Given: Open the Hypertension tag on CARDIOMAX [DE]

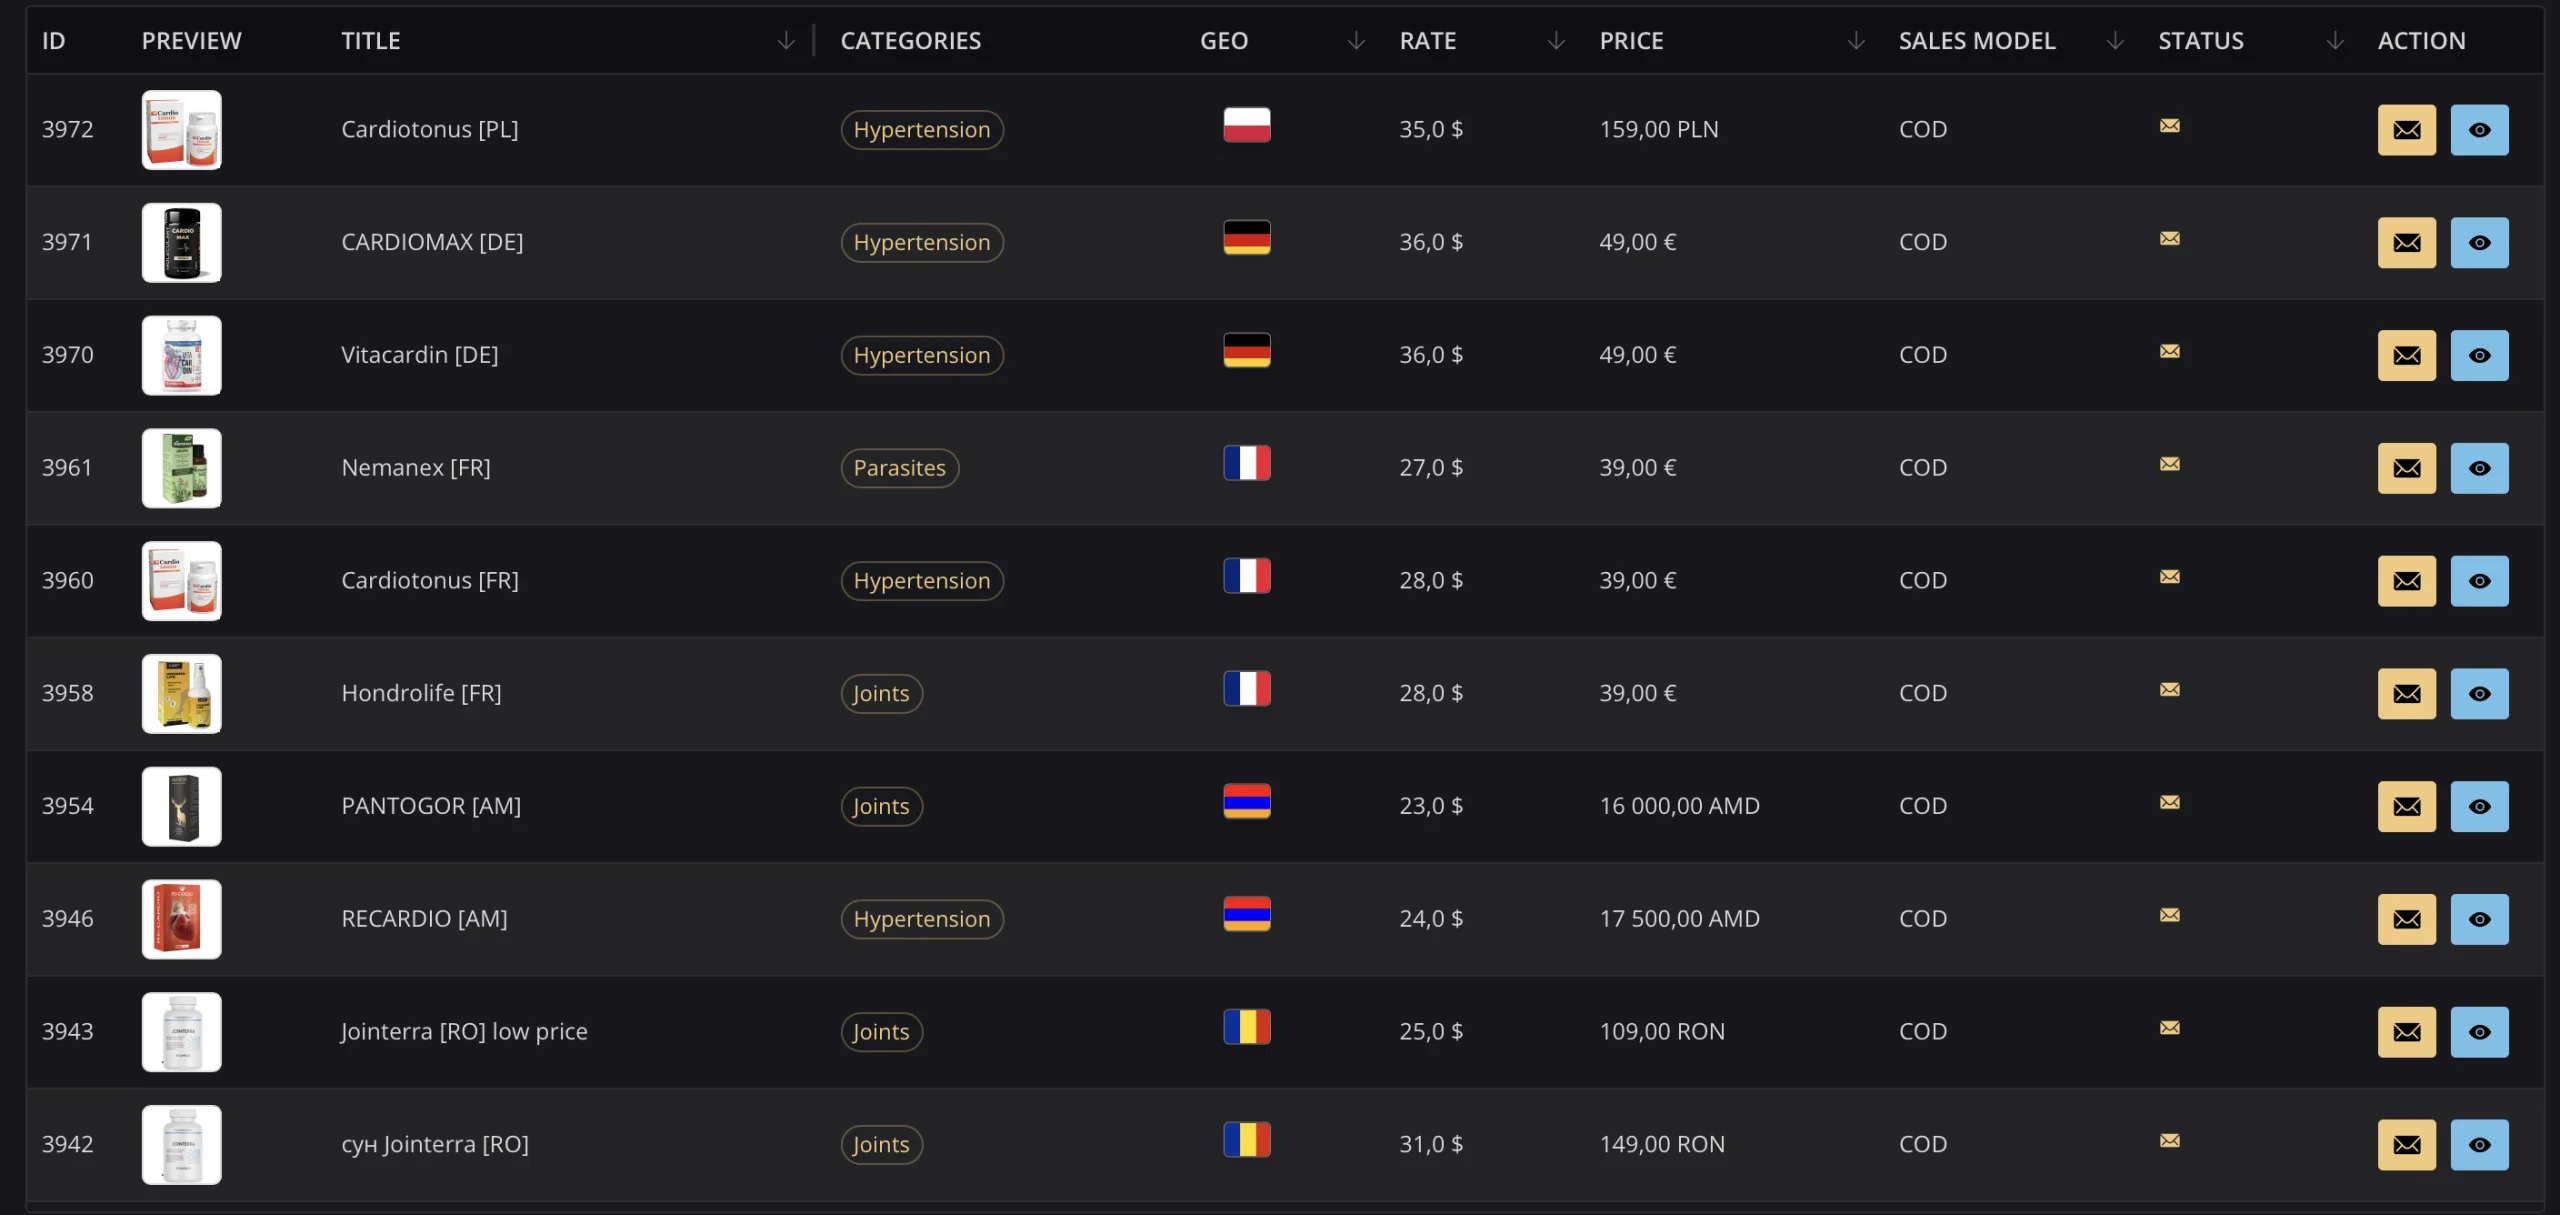Looking at the screenshot, I should 921,243.
